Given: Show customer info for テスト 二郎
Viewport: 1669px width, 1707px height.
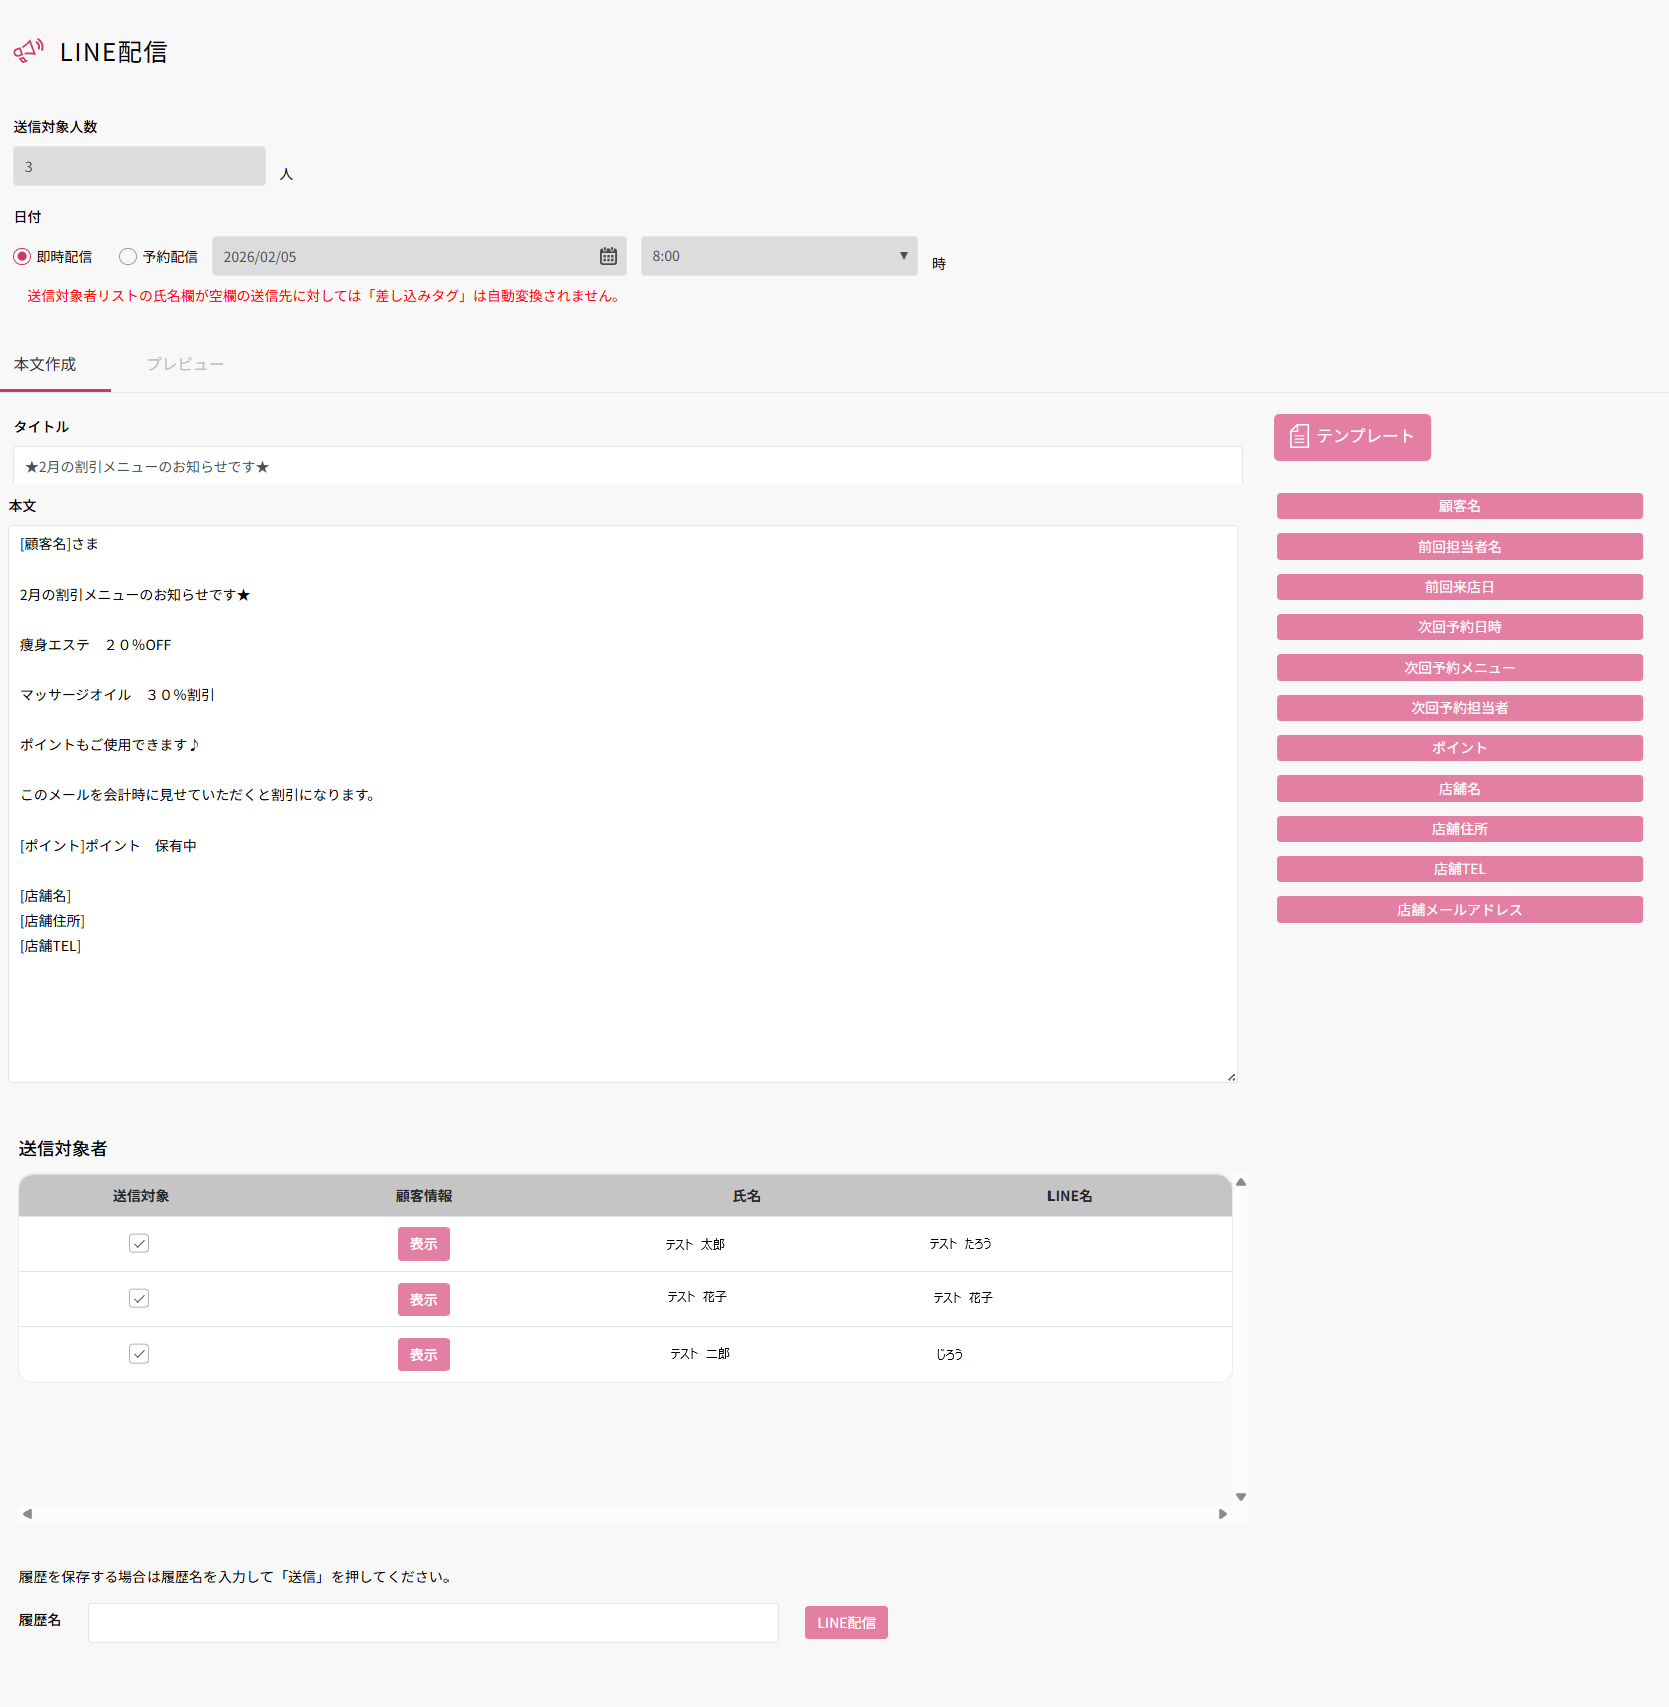Looking at the screenshot, I should 423,1354.
